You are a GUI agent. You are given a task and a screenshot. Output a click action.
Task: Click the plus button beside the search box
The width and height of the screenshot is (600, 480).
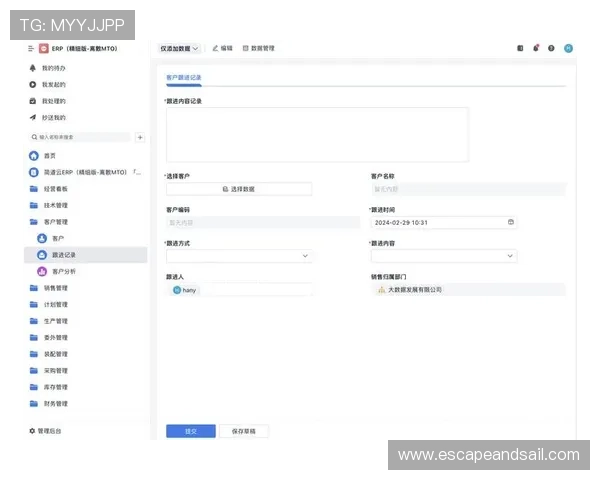click(140, 137)
